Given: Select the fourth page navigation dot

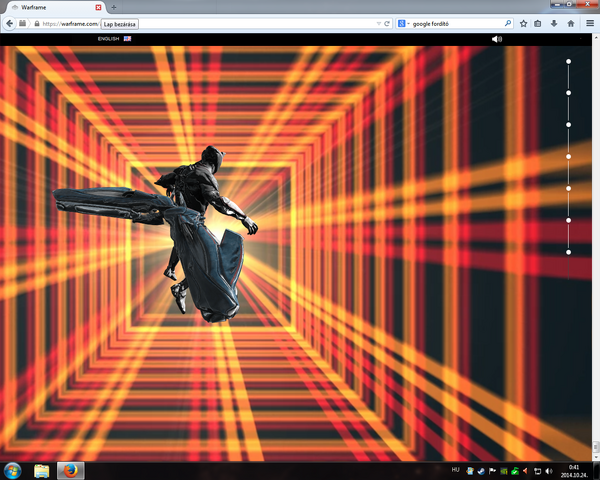Looking at the screenshot, I should click(x=569, y=157).
